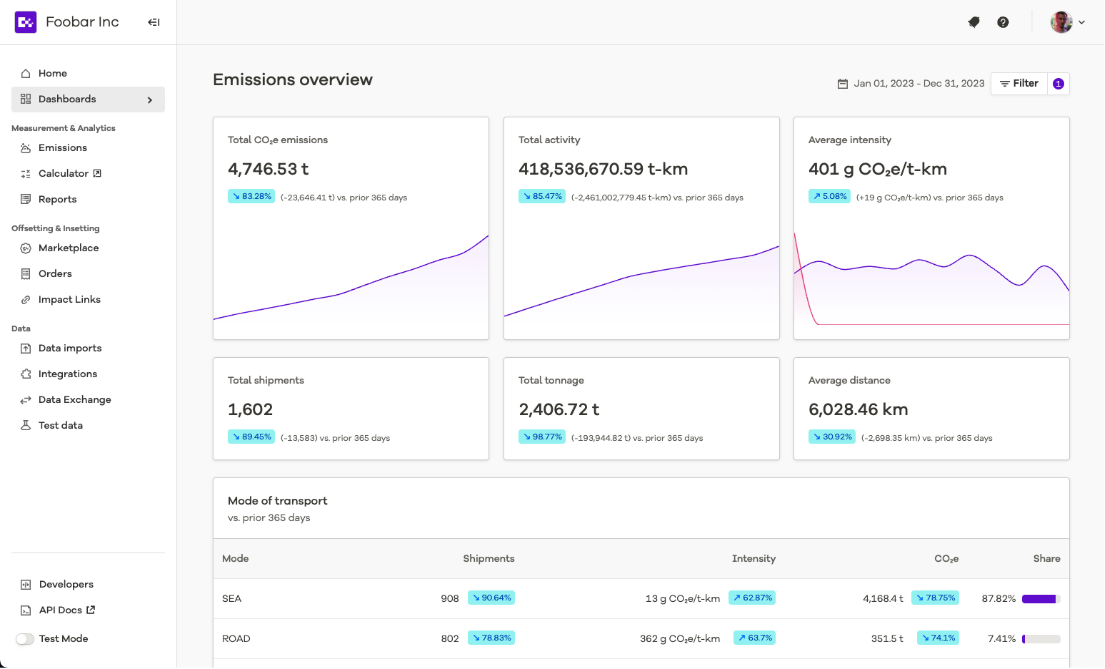
Task: Click the active filter count badge
Action: 1058,84
